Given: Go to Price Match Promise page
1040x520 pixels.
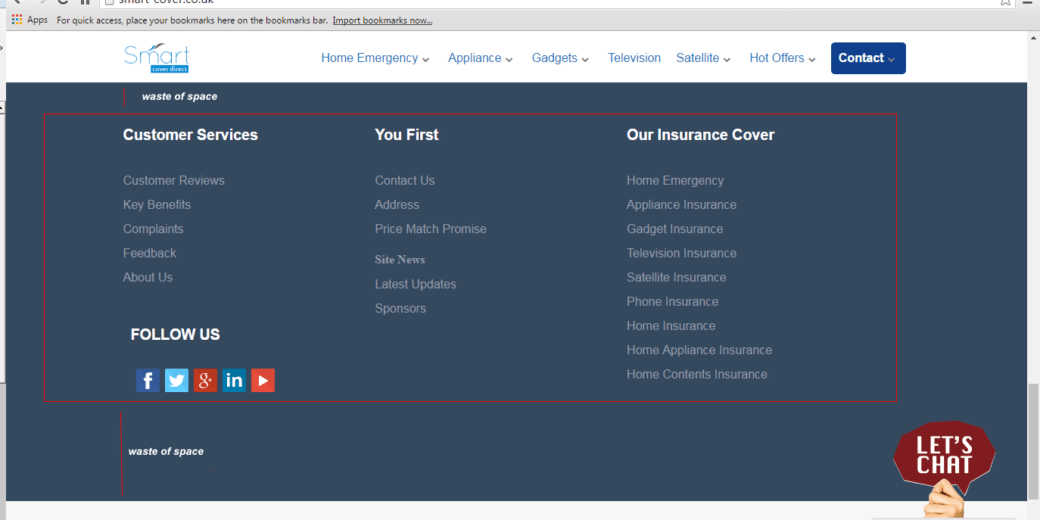Looking at the screenshot, I should click(430, 229).
